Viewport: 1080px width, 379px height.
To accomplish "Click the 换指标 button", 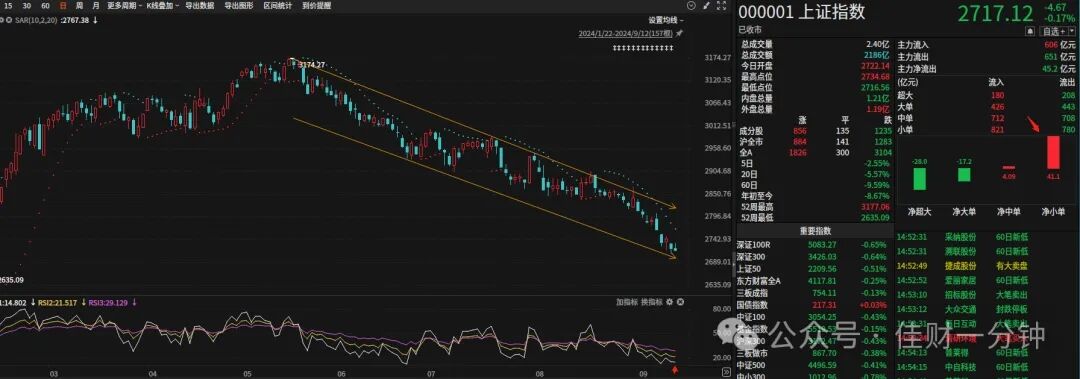I will (652, 302).
